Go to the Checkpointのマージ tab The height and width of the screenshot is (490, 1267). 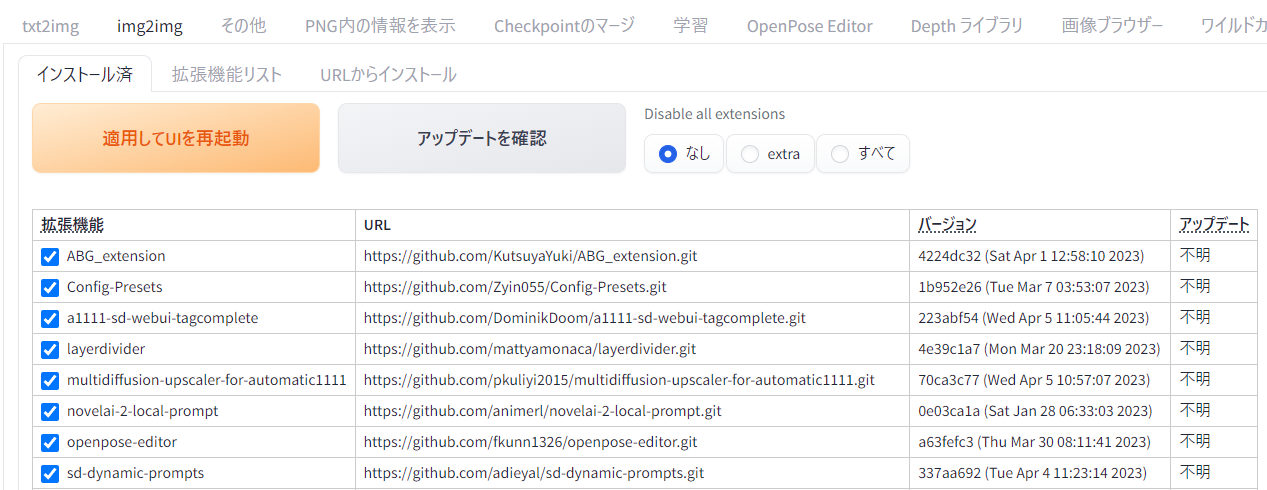click(564, 26)
